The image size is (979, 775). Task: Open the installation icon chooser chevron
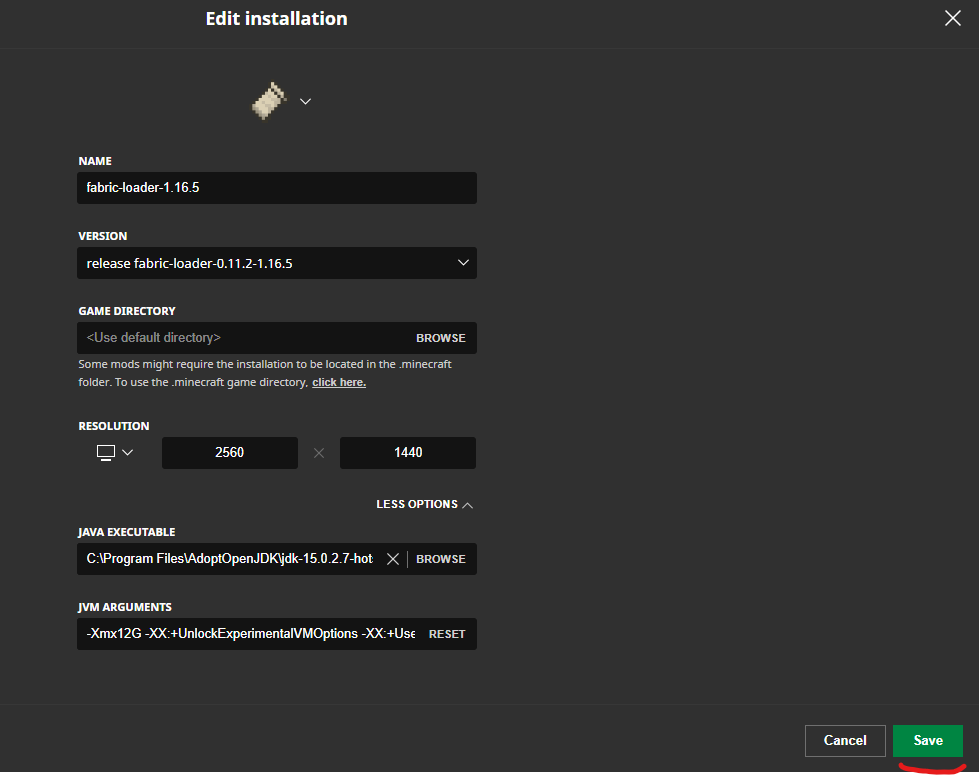305,101
